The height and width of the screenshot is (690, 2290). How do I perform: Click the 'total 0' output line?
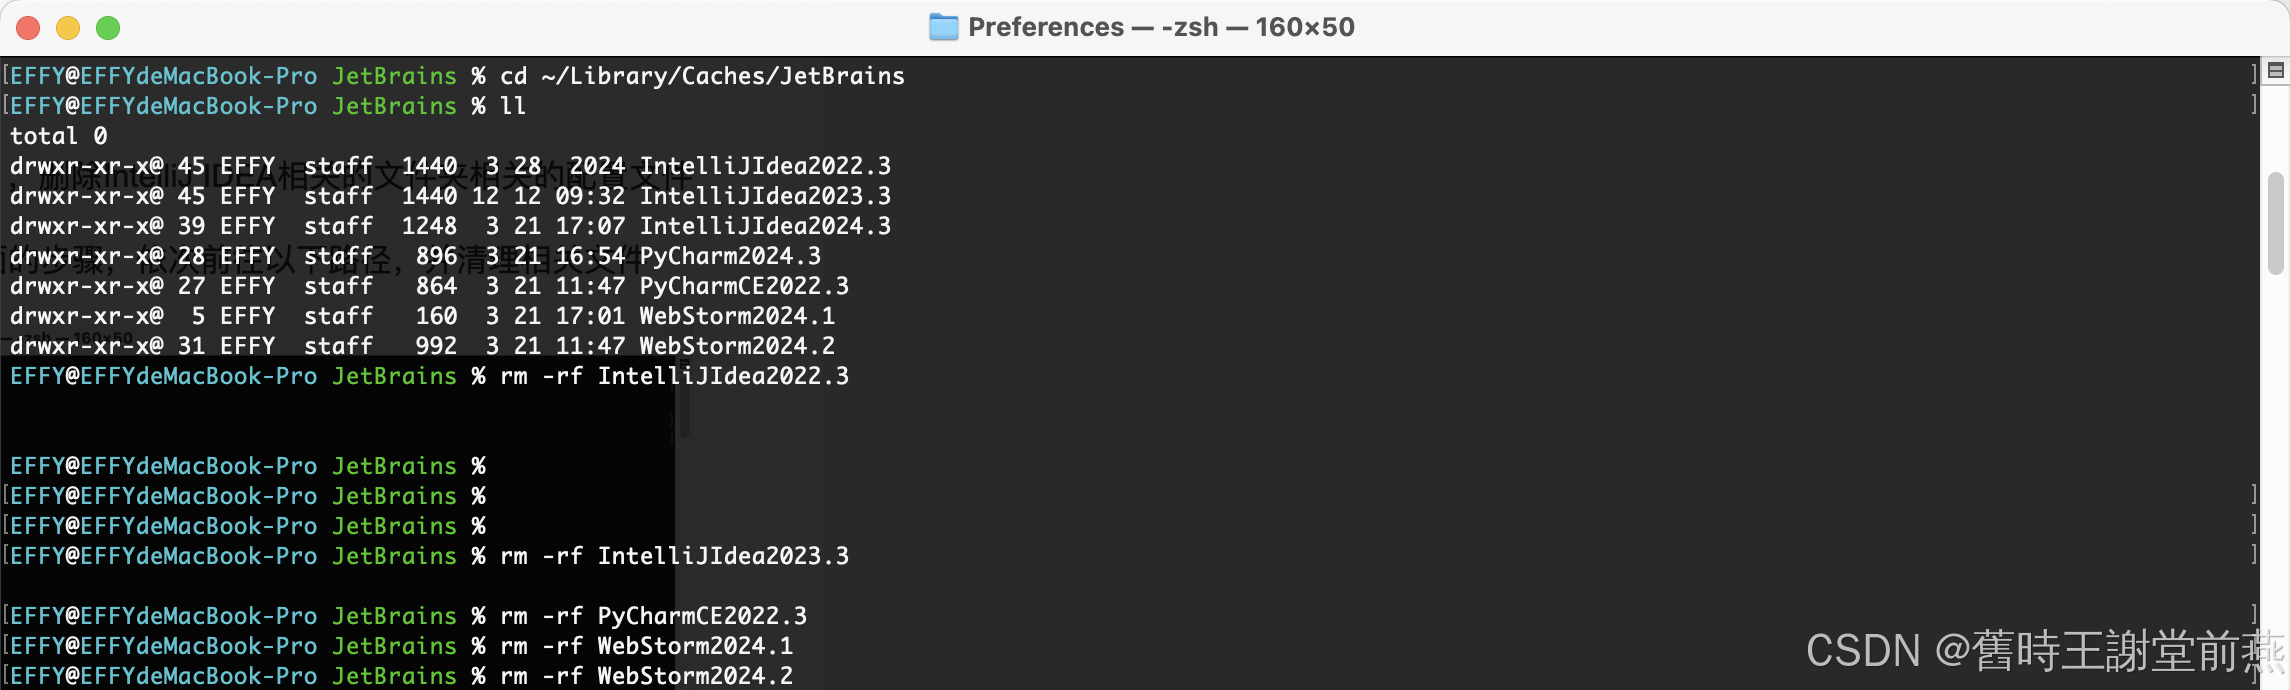(x=58, y=136)
